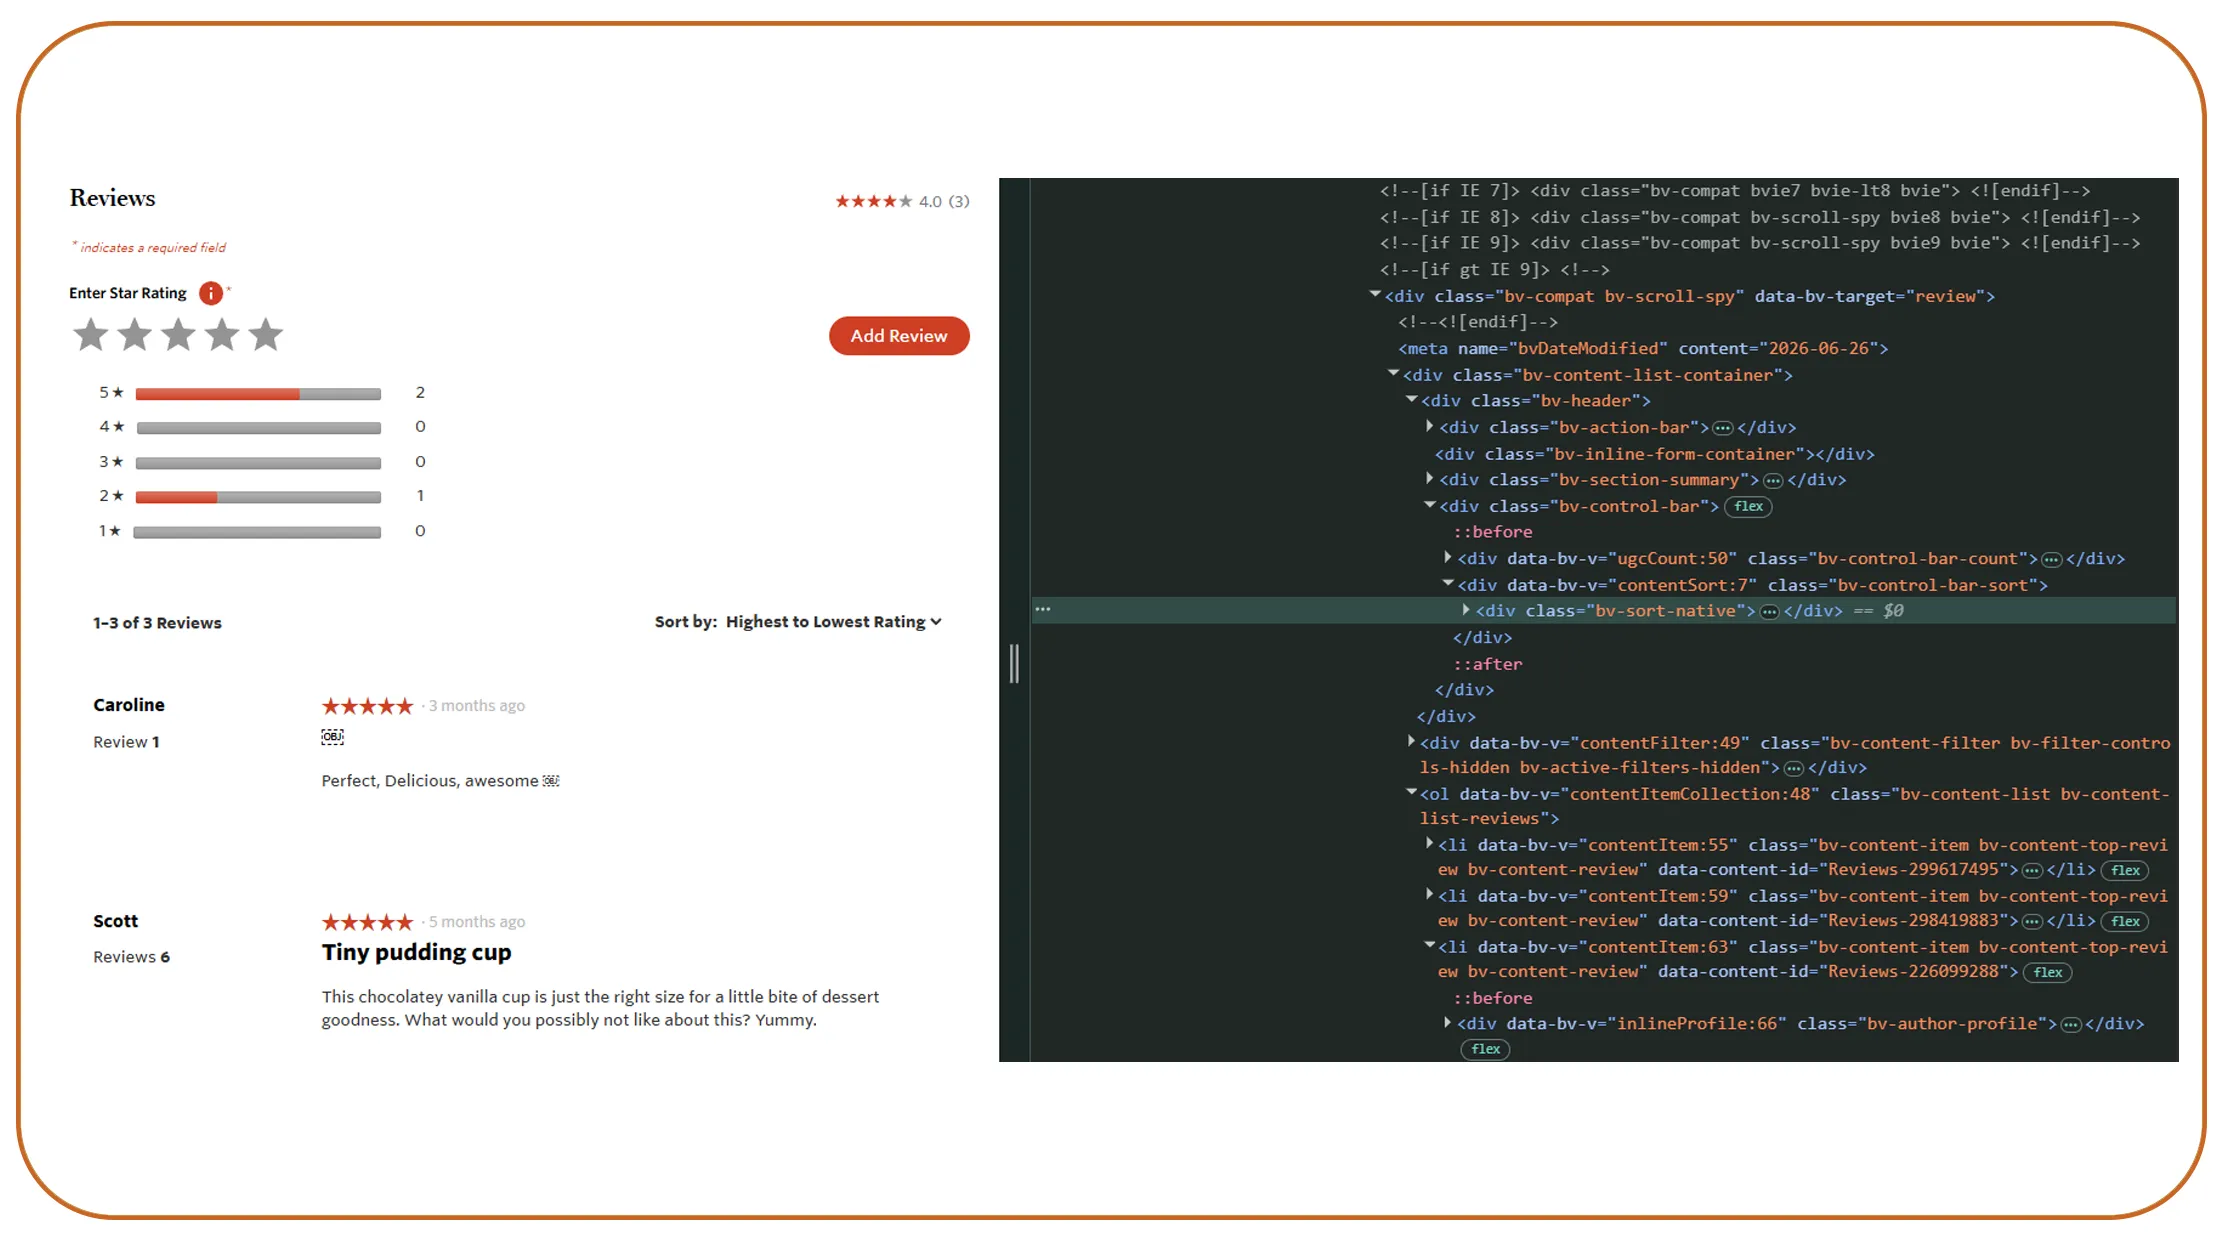Open reviewer Caroline's profile name
The image size is (2223, 1240).
pos(129,705)
